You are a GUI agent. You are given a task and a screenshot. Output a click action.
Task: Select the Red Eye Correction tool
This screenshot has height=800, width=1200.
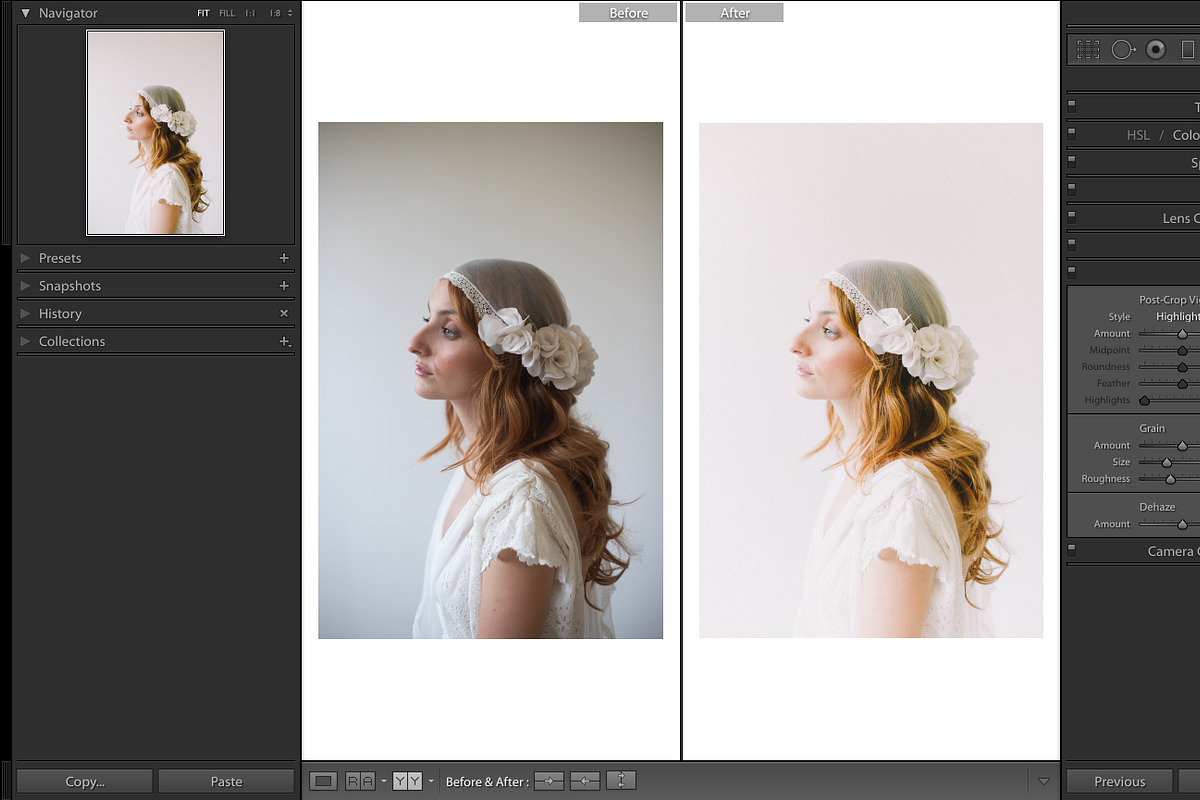tap(1156, 49)
